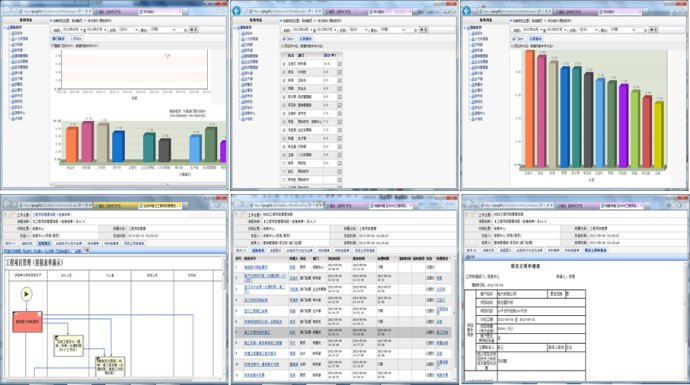Select the highlighted flow diagram tab in flowchart window
This screenshot has width=690, height=385.
click(44, 243)
